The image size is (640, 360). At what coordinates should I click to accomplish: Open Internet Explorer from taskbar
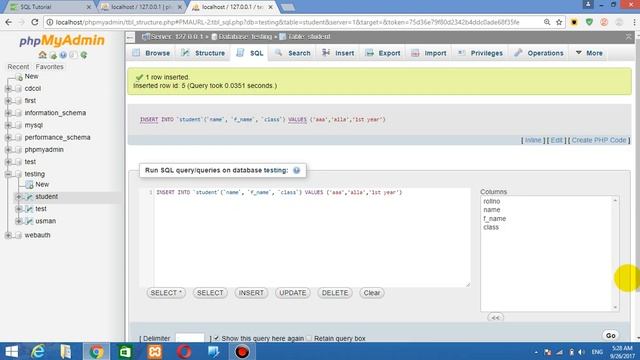click(38, 351)
